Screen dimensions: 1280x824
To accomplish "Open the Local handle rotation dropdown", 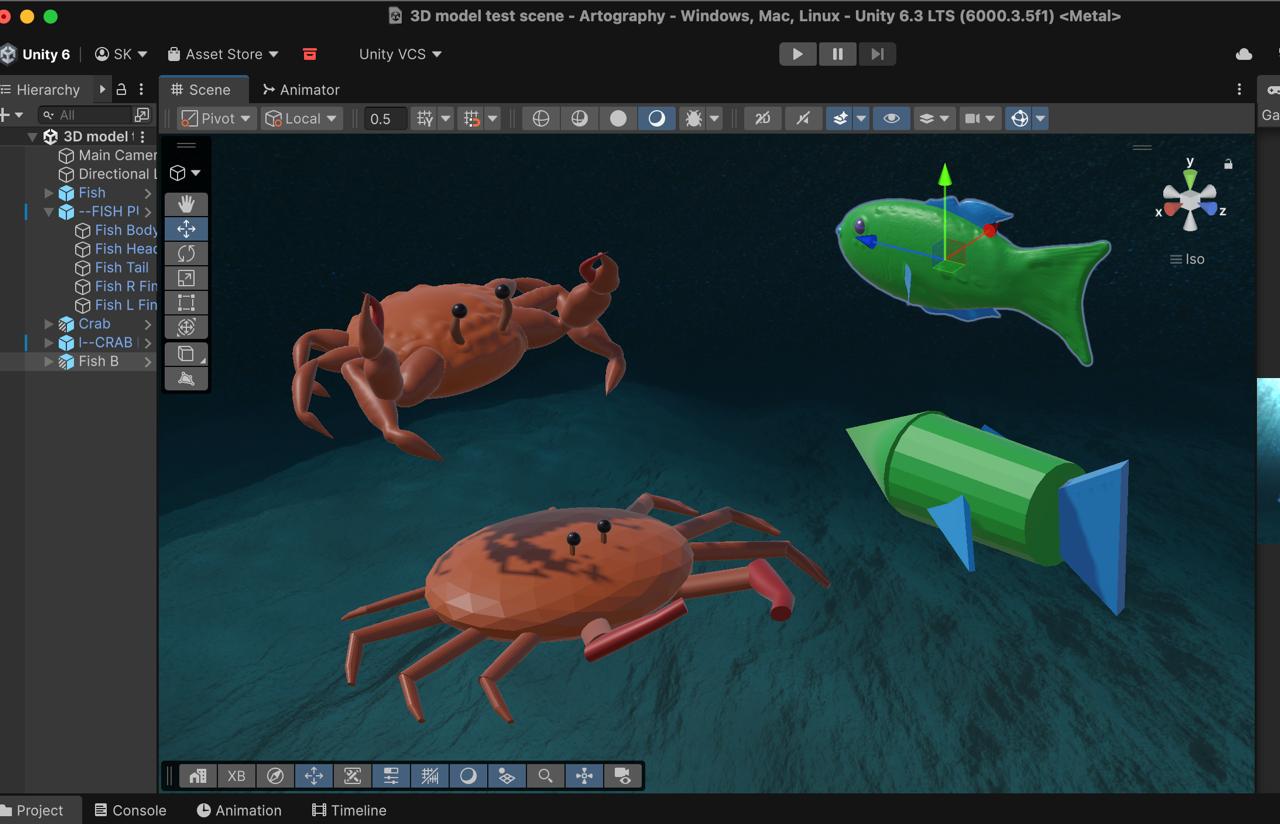I will point(301,118).
